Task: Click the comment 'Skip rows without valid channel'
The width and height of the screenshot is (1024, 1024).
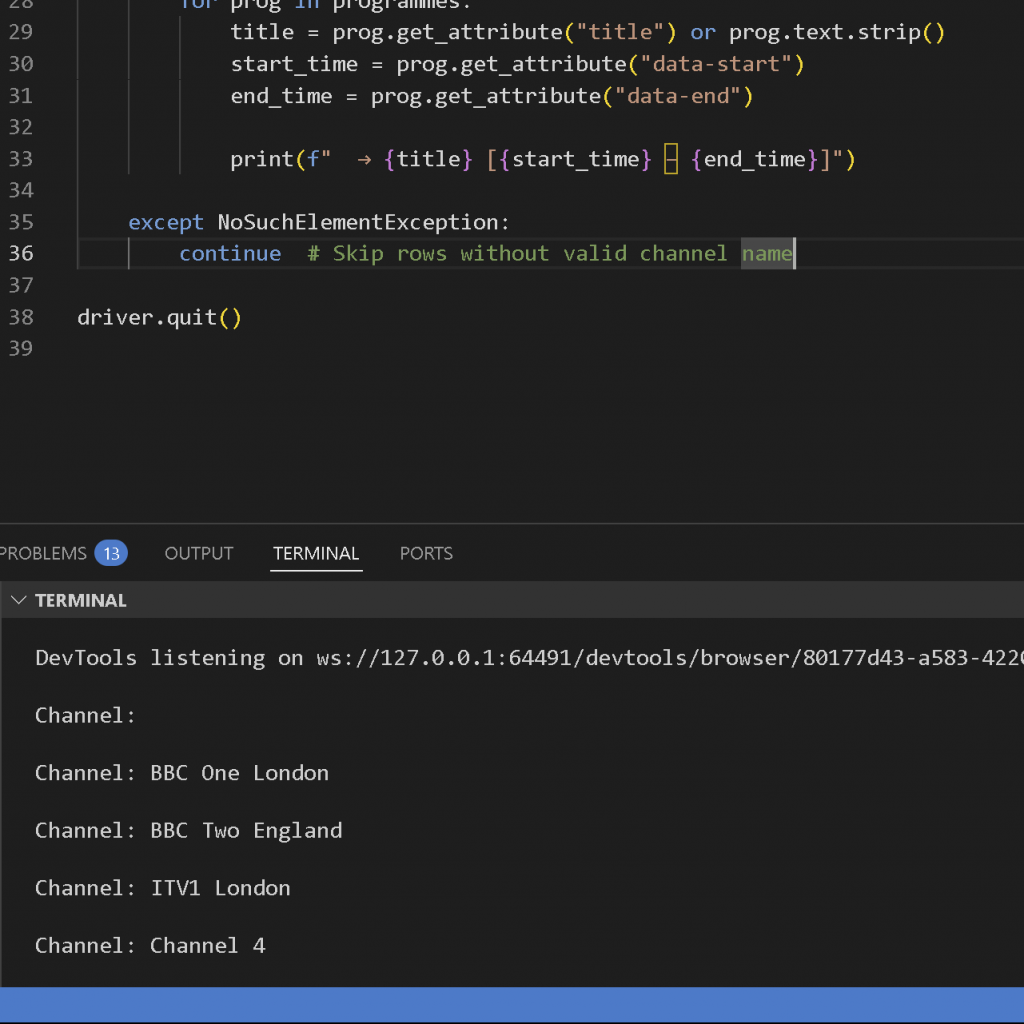Action: 530,253
